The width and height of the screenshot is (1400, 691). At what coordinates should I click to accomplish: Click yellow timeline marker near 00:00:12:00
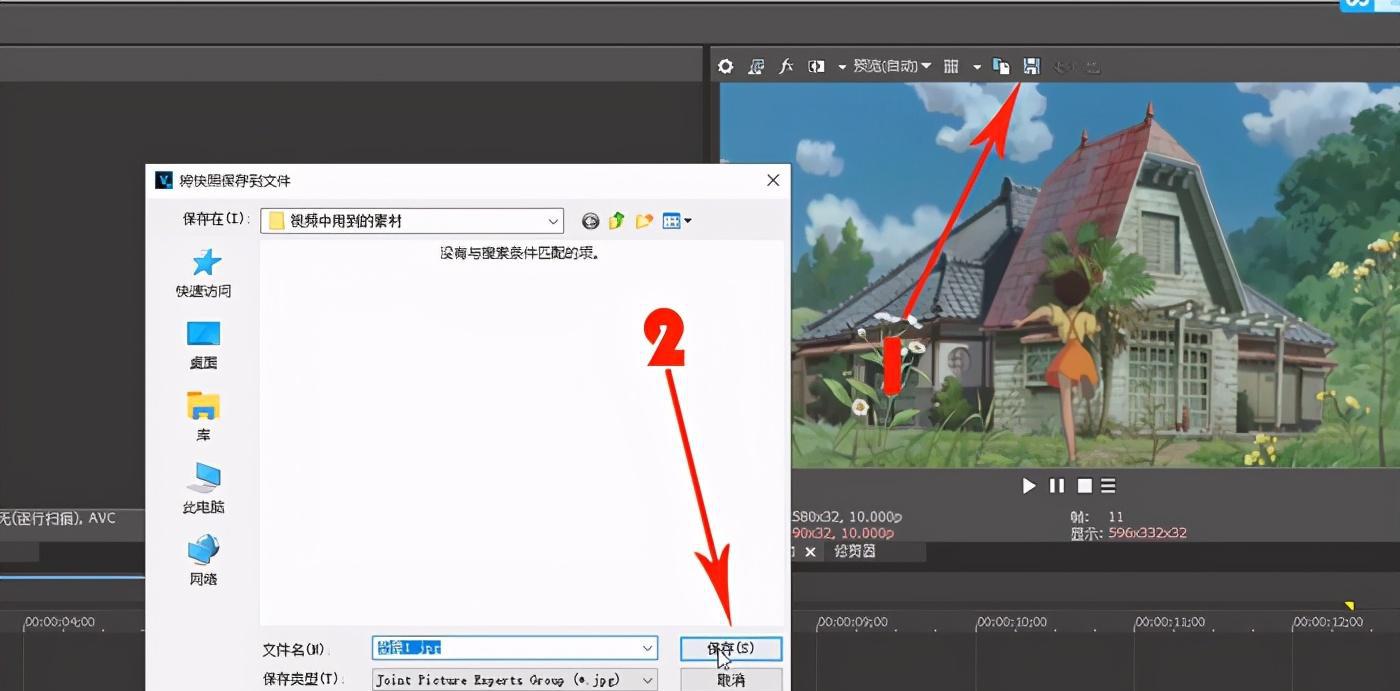[x=1349, y=606]
